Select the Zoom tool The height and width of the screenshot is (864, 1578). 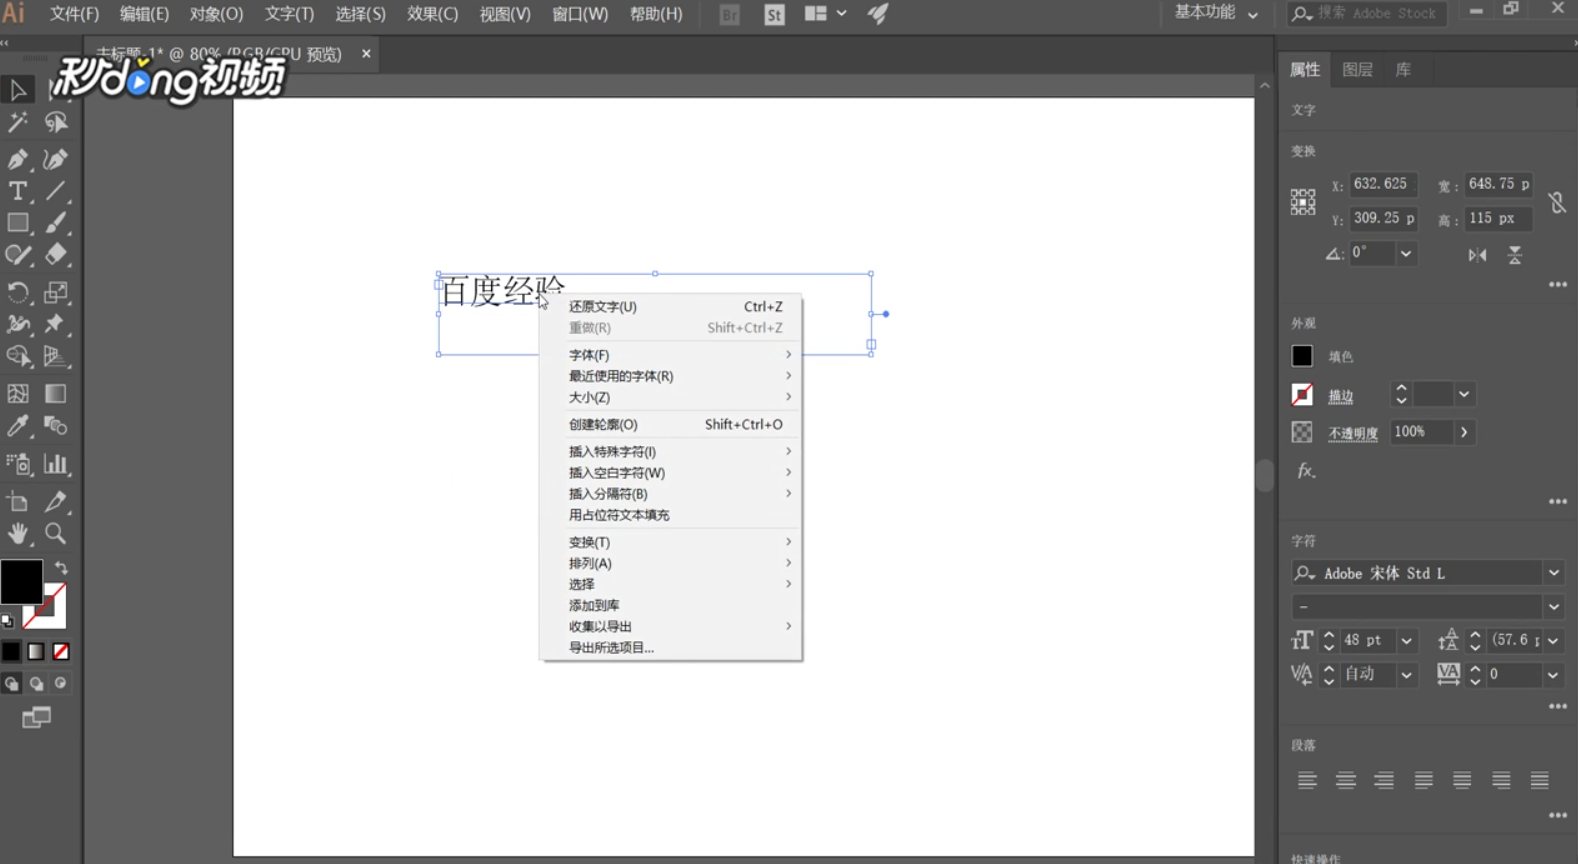coord(56,534)
